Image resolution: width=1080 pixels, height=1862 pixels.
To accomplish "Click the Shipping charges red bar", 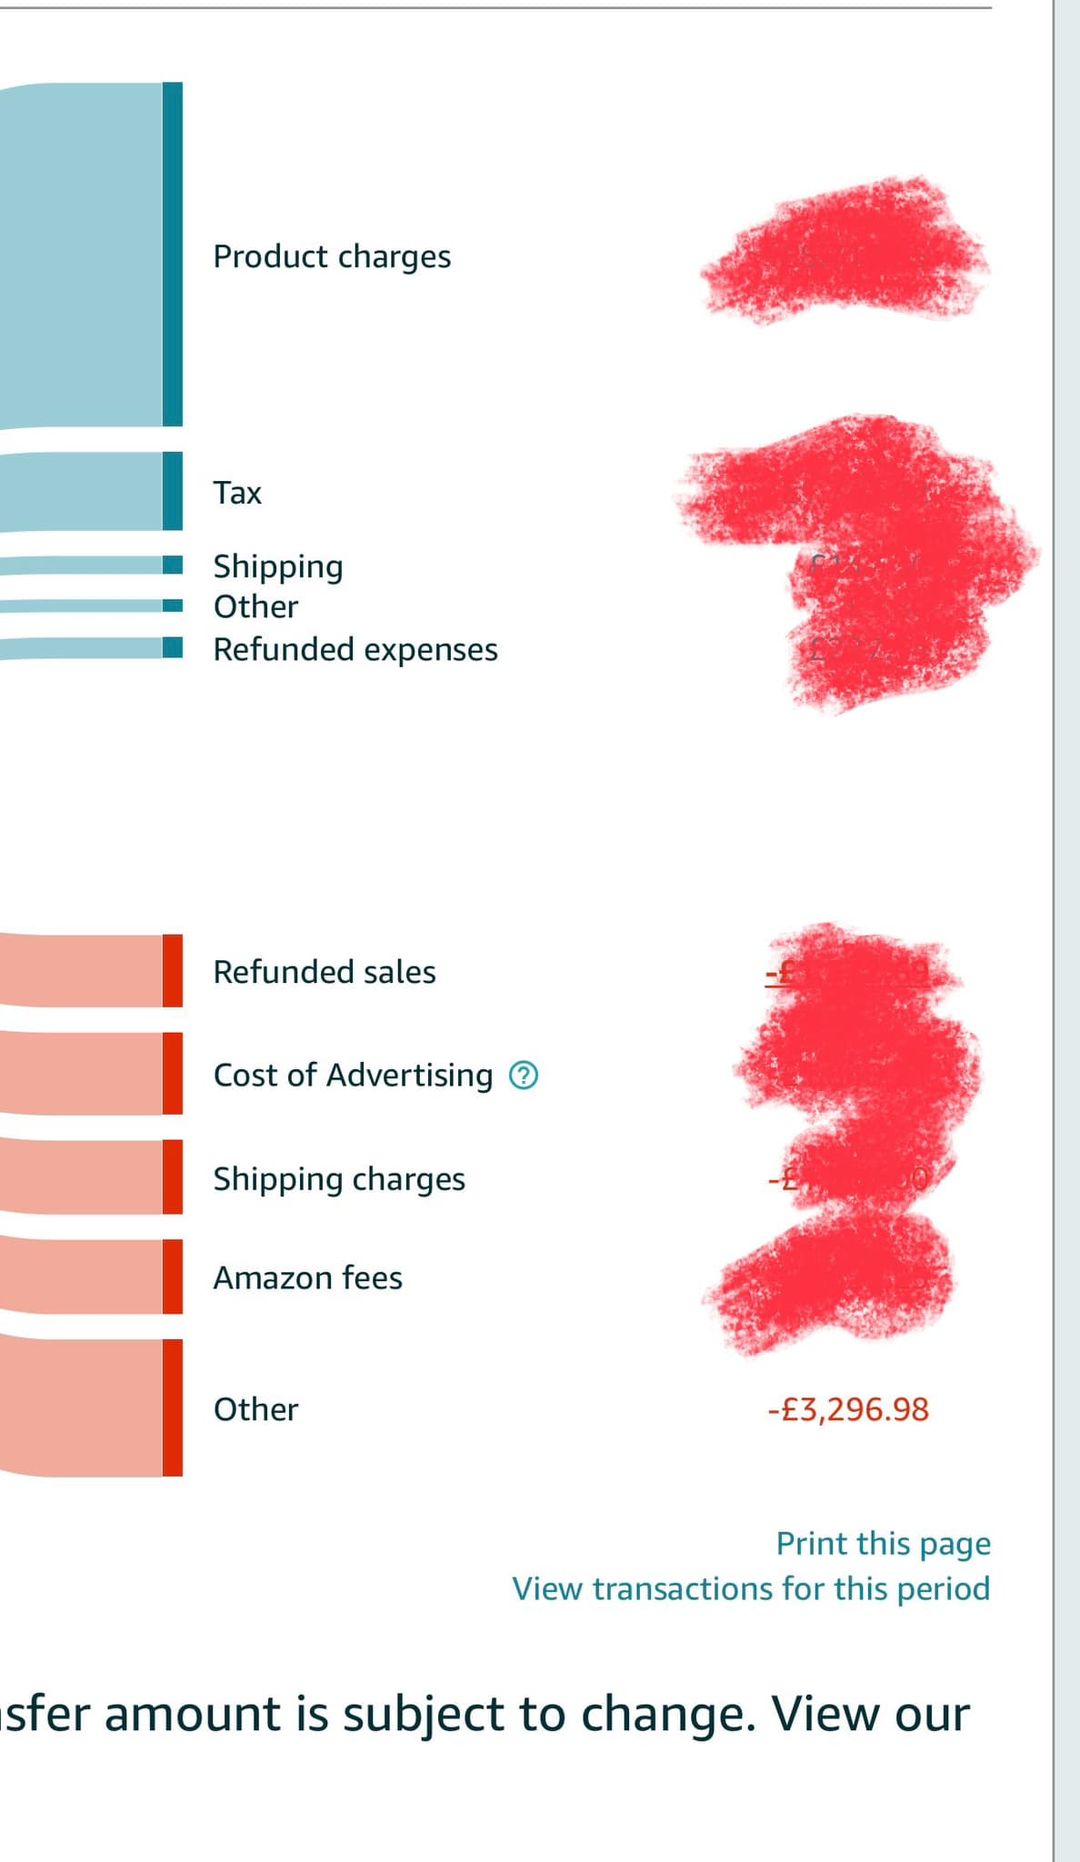I will 172,1176.
